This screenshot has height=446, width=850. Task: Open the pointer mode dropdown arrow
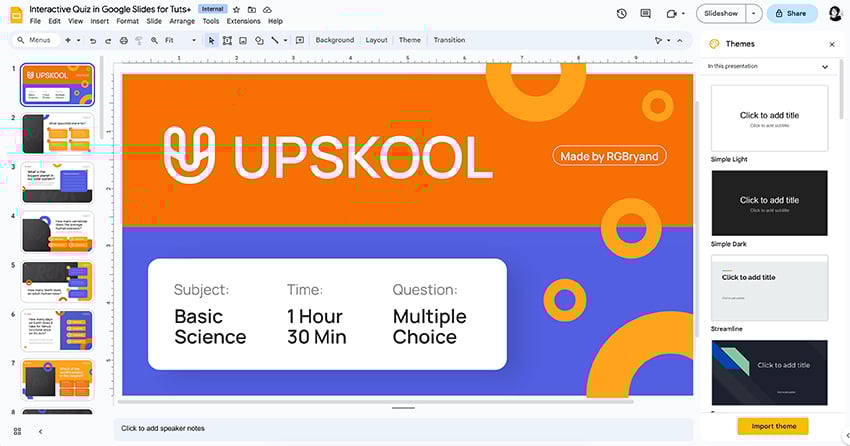pyautogui.click(x=668, y=41)
